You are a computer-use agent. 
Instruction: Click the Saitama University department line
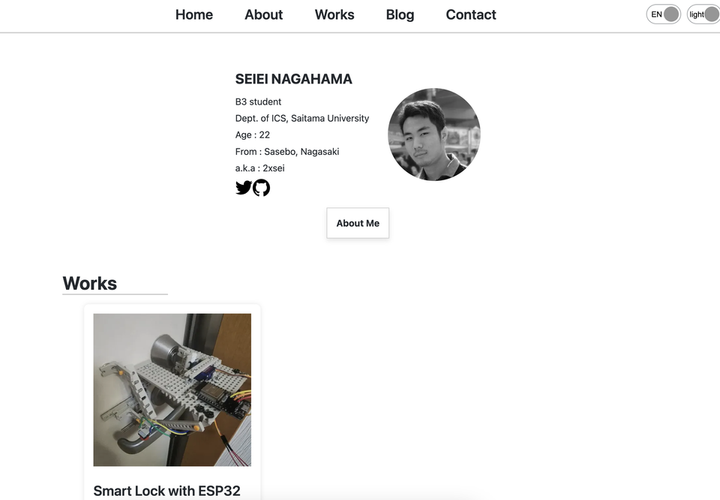[x=302, y=118]
